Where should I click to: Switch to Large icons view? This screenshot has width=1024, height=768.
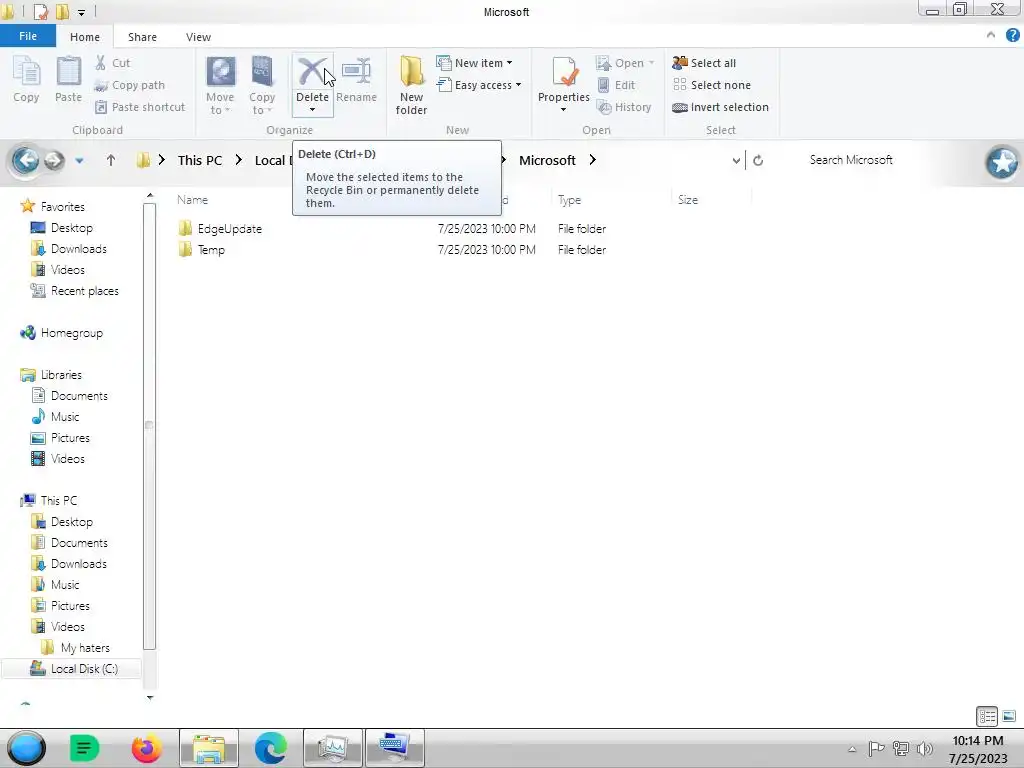pos(1009,716)
